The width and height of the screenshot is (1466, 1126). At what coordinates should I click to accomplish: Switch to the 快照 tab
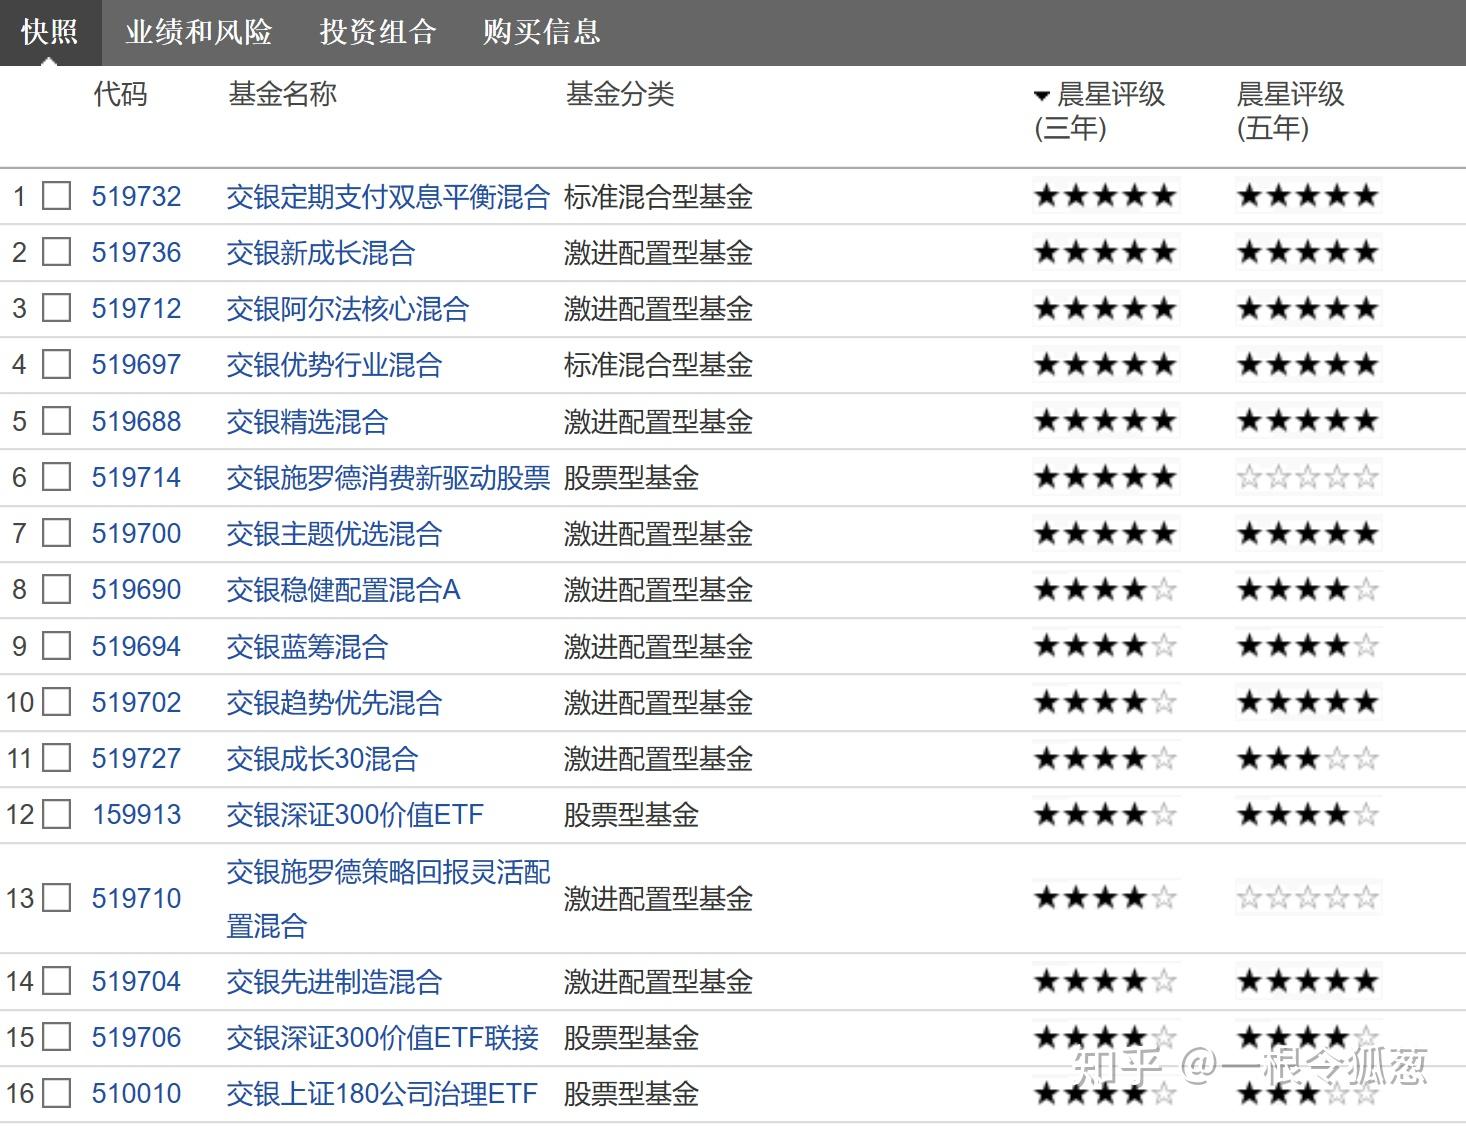click(49, 32)
